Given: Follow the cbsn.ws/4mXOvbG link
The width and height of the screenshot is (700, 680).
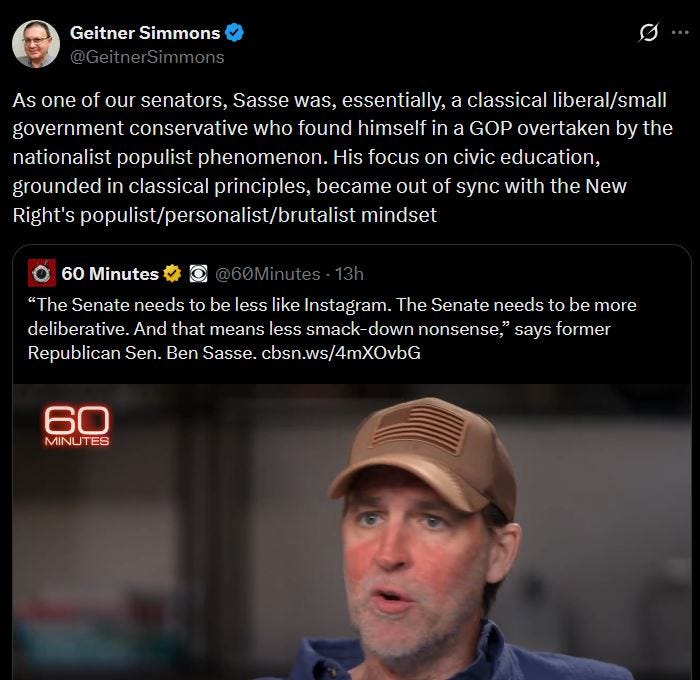Looking at the screenshot, I should pos(341,353).
